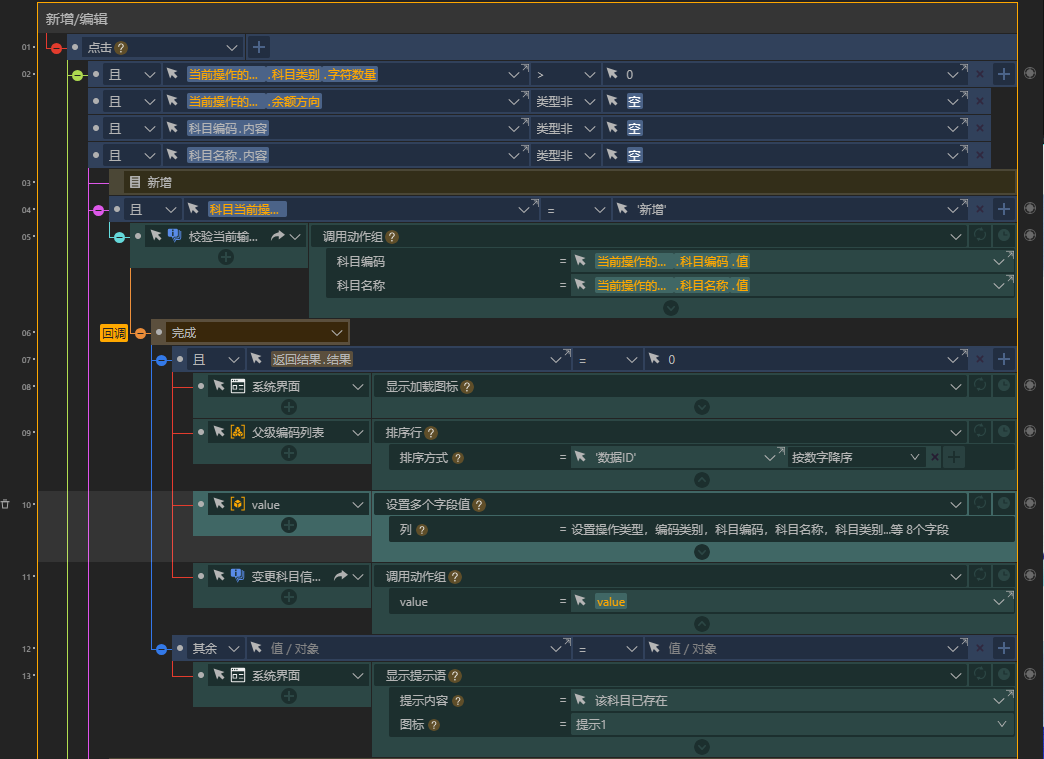The image size is (1044, 759).
Task: Click the add circle under value object
Action: click(288, 525)
